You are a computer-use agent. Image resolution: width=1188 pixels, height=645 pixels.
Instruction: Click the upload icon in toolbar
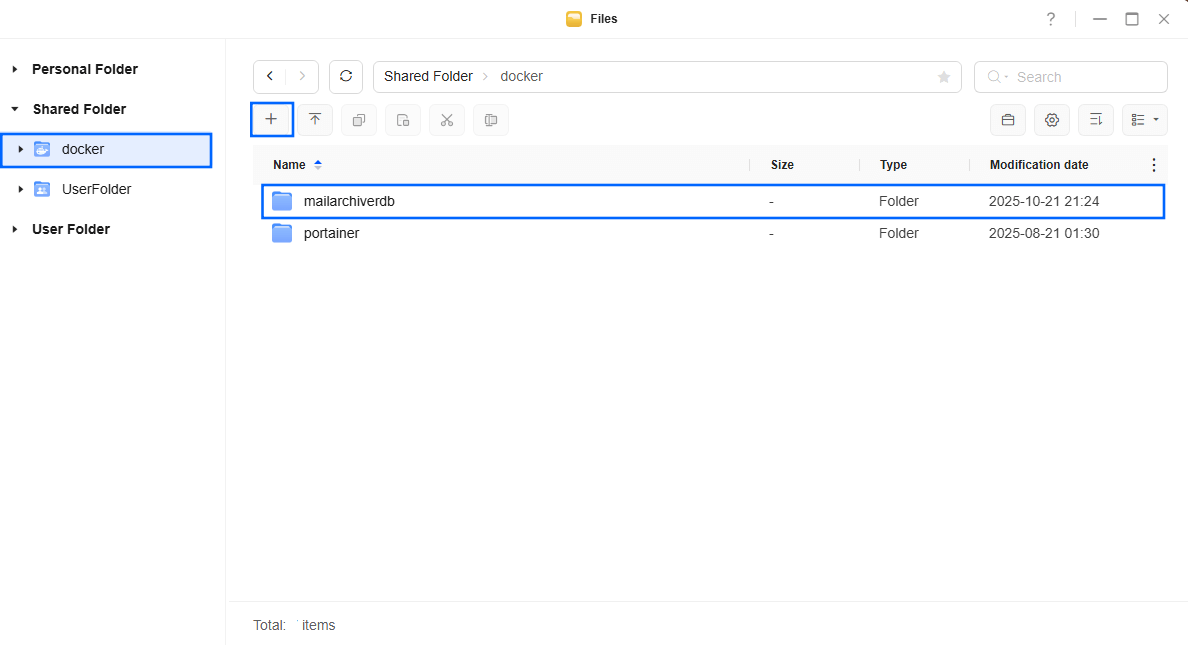pyautogui.click(x=315, y=120)
